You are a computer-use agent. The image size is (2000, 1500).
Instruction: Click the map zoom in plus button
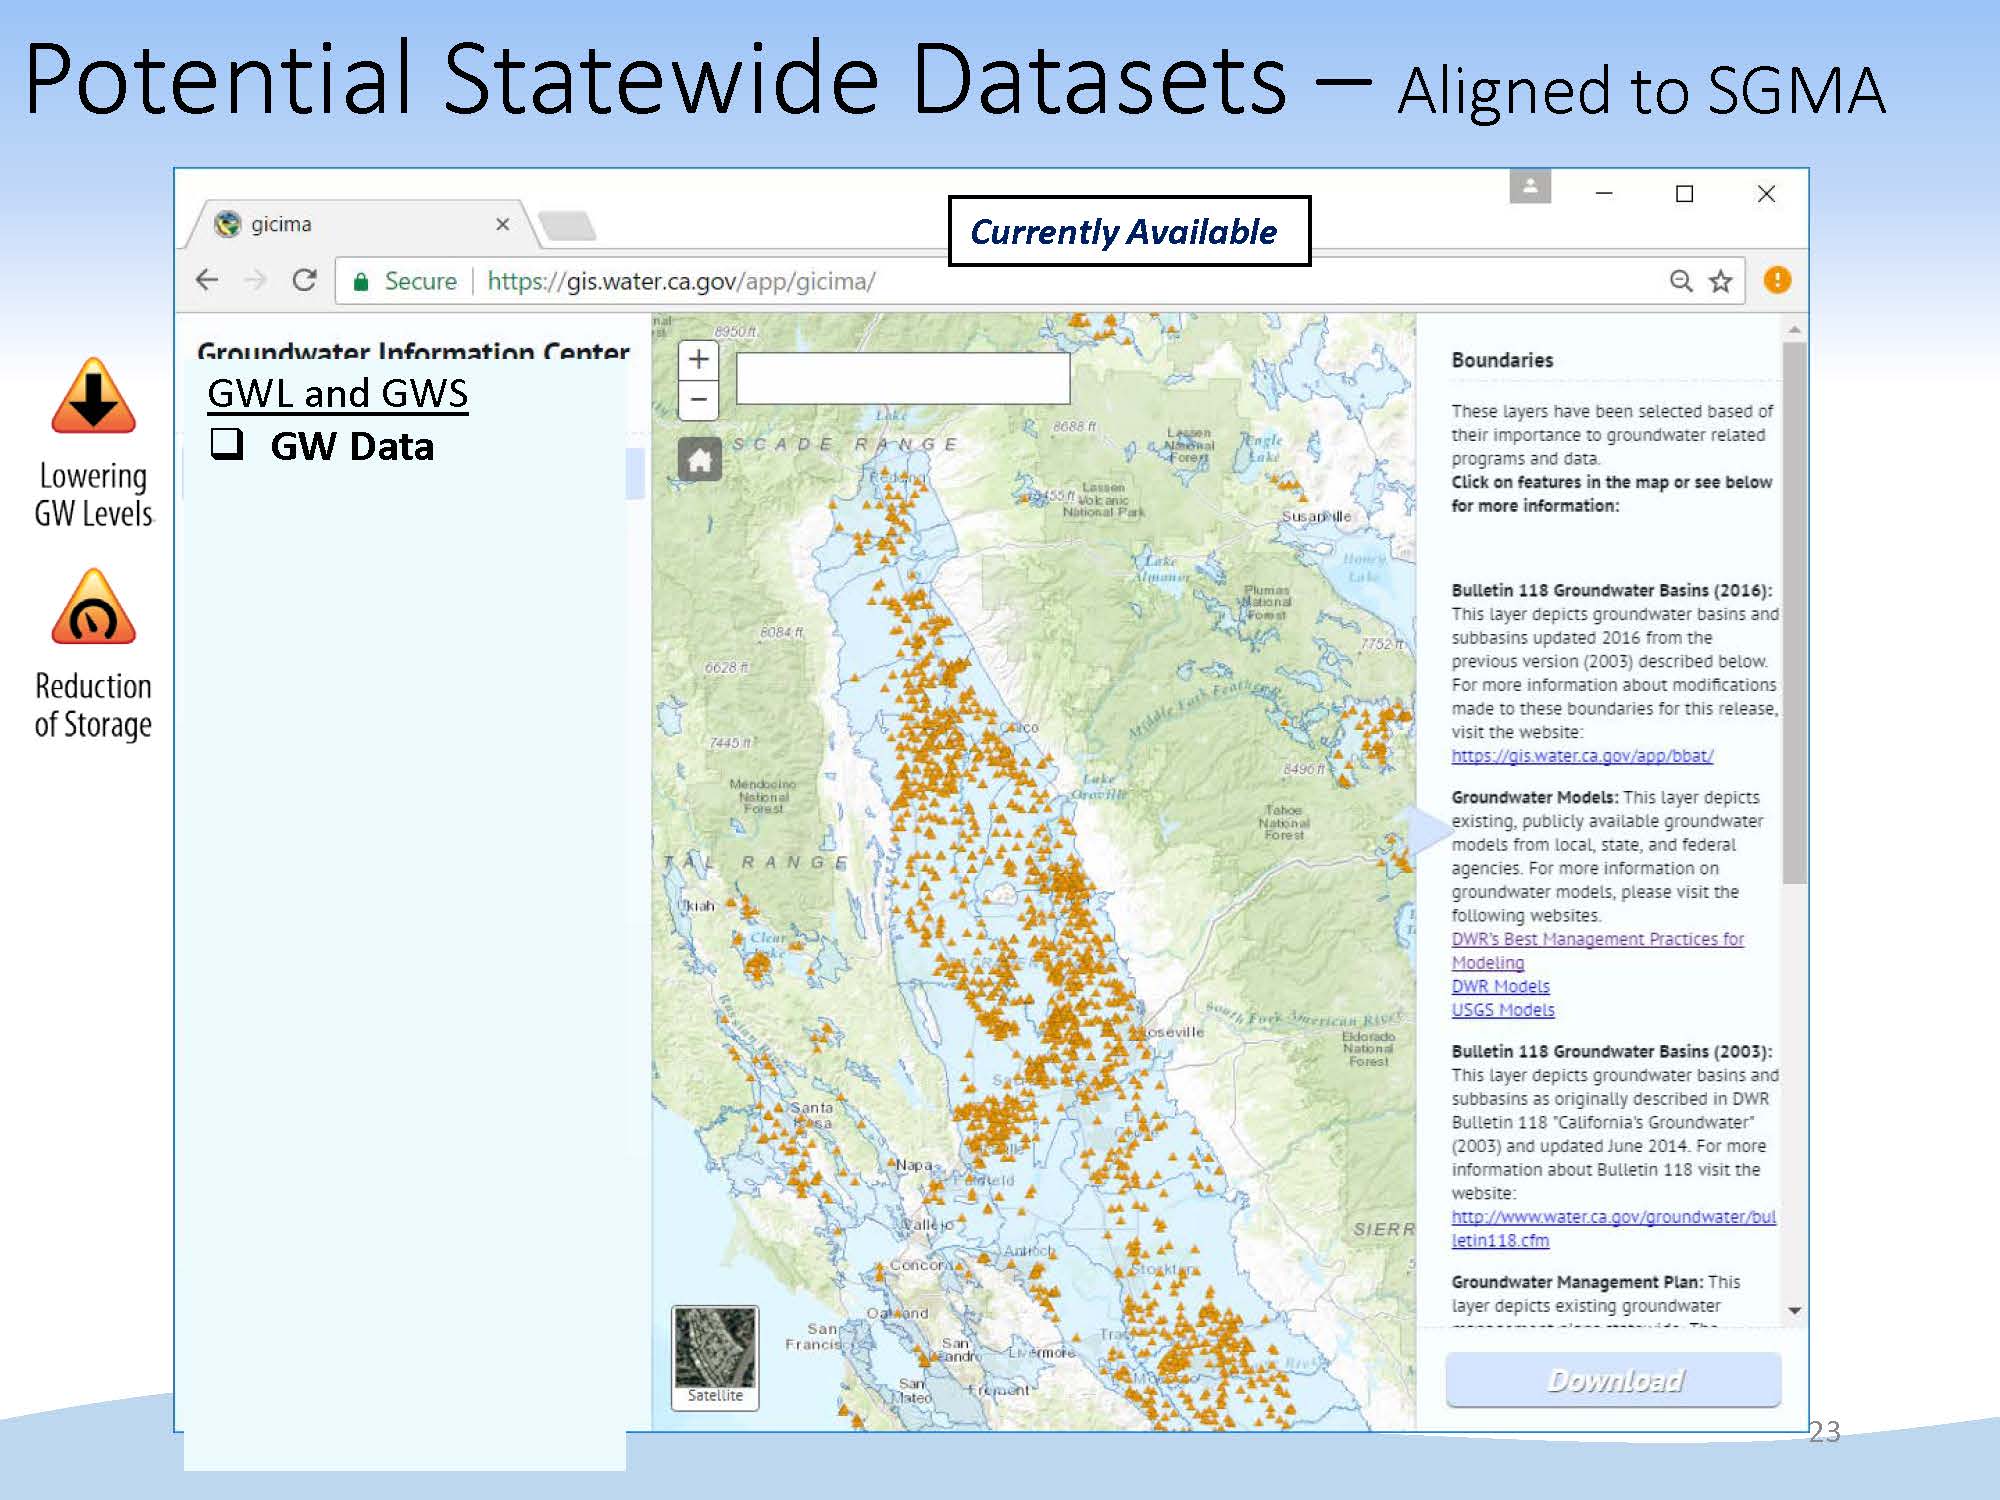click(x=698, y=360)
